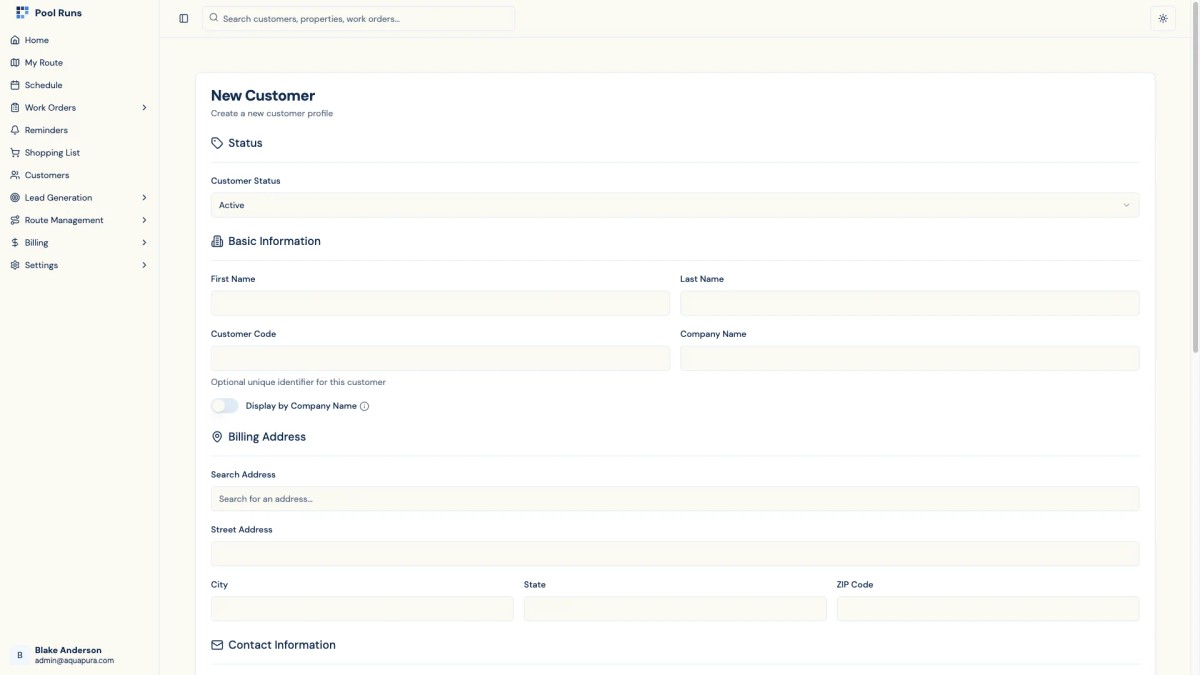
Task: Click the Company Name input field
Action: coord(910,358)
